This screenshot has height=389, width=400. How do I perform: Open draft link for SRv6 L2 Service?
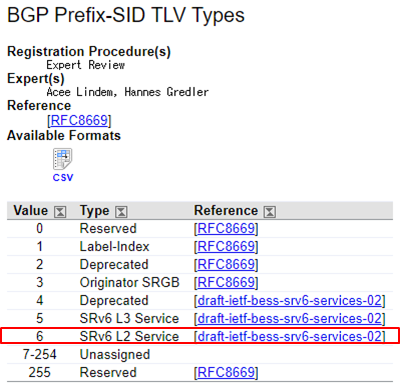point(290,336)
